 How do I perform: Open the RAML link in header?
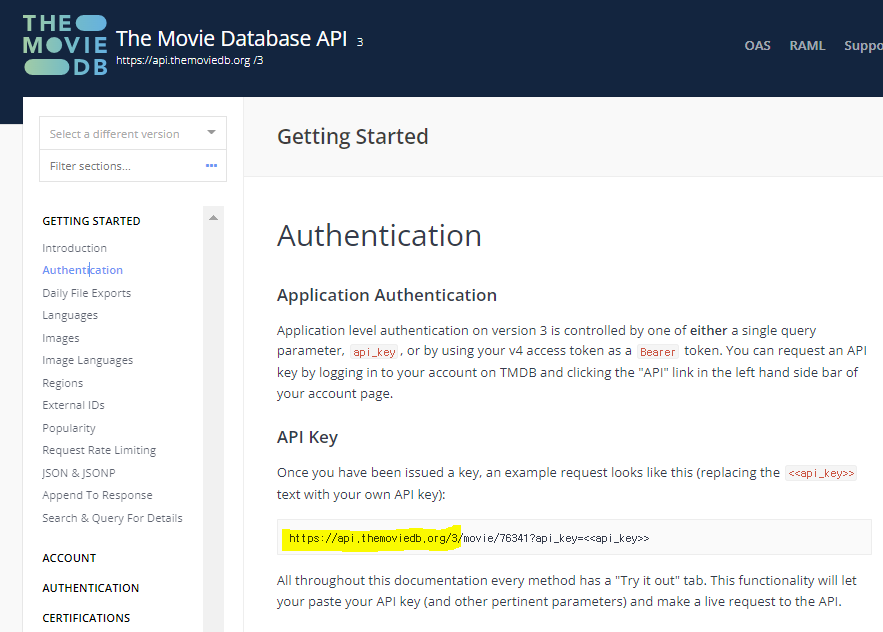point(807,46)
